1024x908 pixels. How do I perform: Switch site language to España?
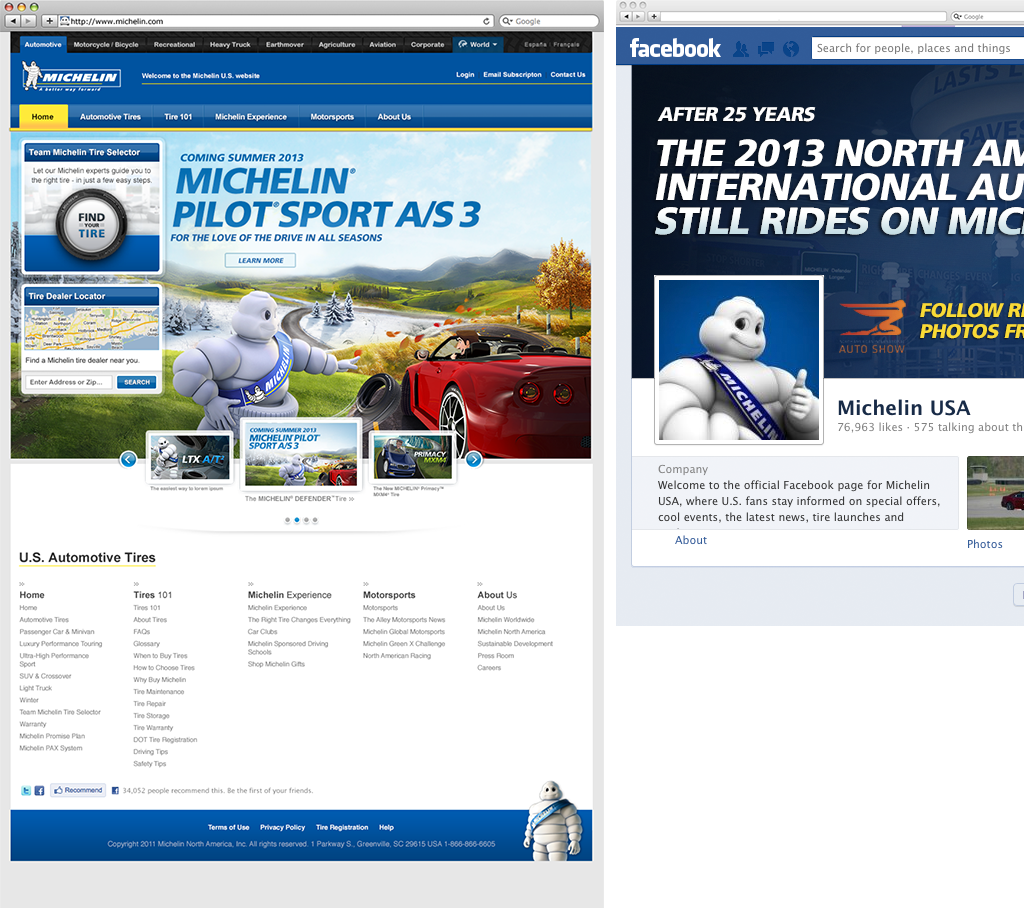(x=536, y=44)
